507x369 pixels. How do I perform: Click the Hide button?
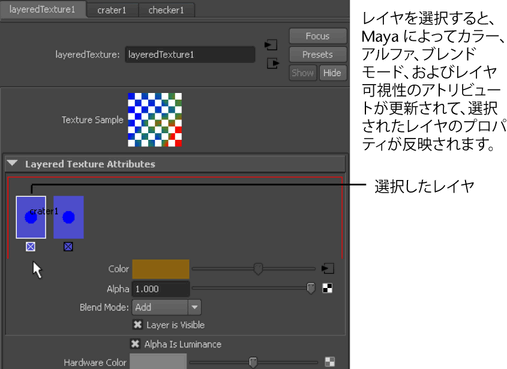(x=332, y=73)
